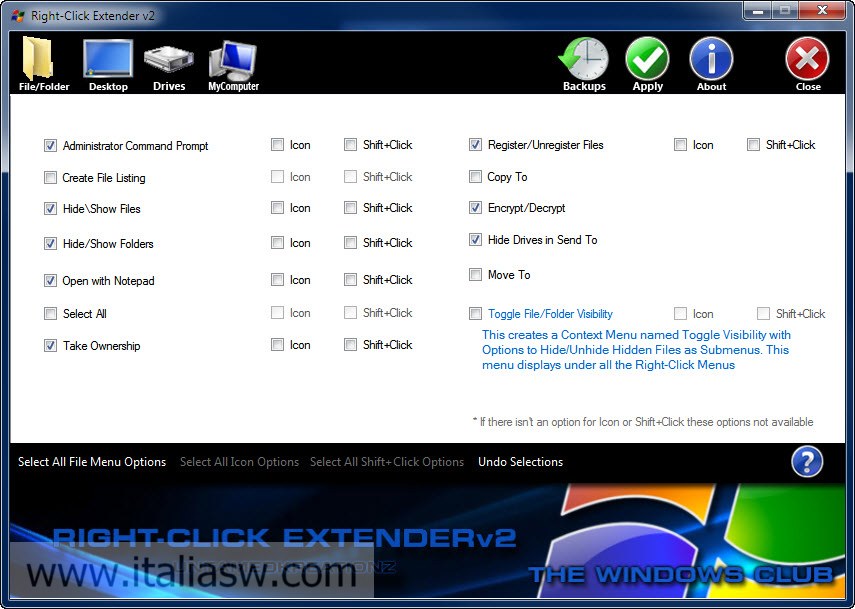
Task: Enable the Select All checkbox
Action: coord(50,313)
